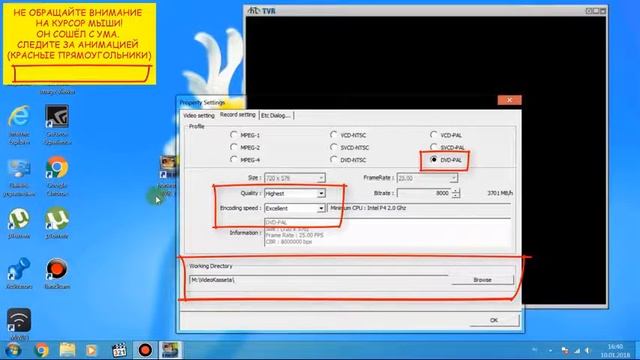Screen dimensions: 640x360
Task: Open the media player taskbar icon
Action: click(x=92, y=350)
